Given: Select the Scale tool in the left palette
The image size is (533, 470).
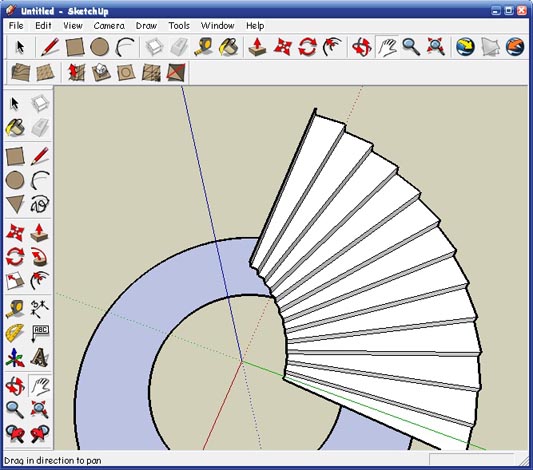Looking at the screenshot, I should point(15,280).
